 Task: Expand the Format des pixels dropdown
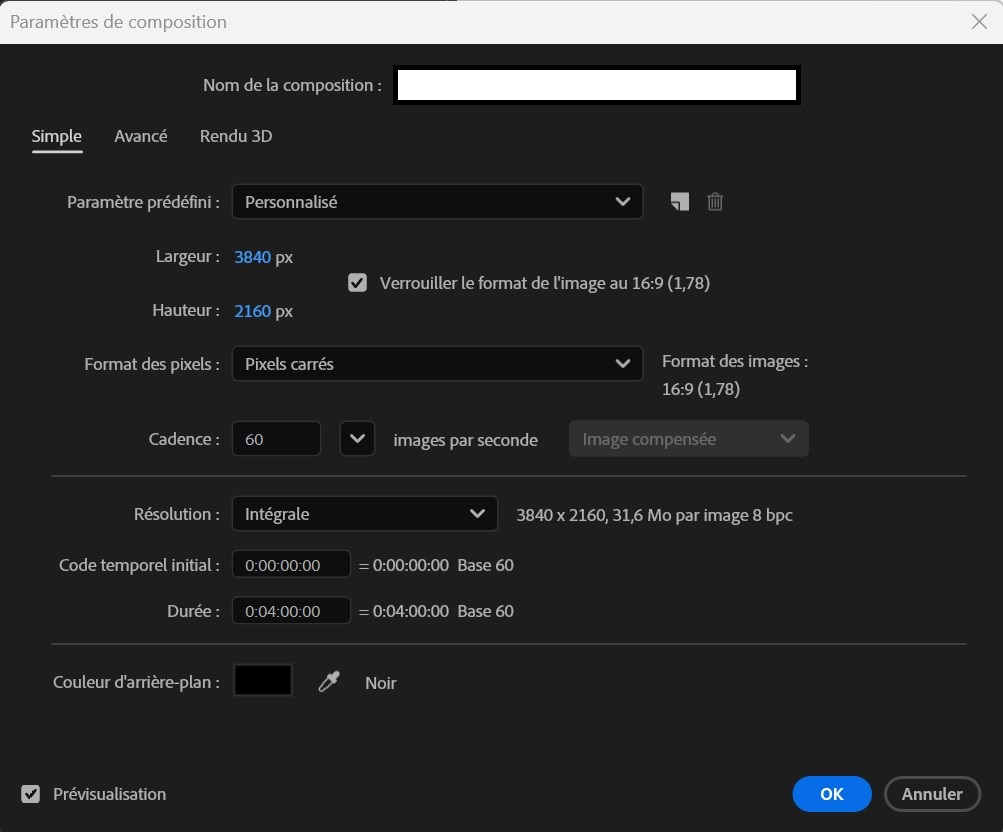coord(437,364)
